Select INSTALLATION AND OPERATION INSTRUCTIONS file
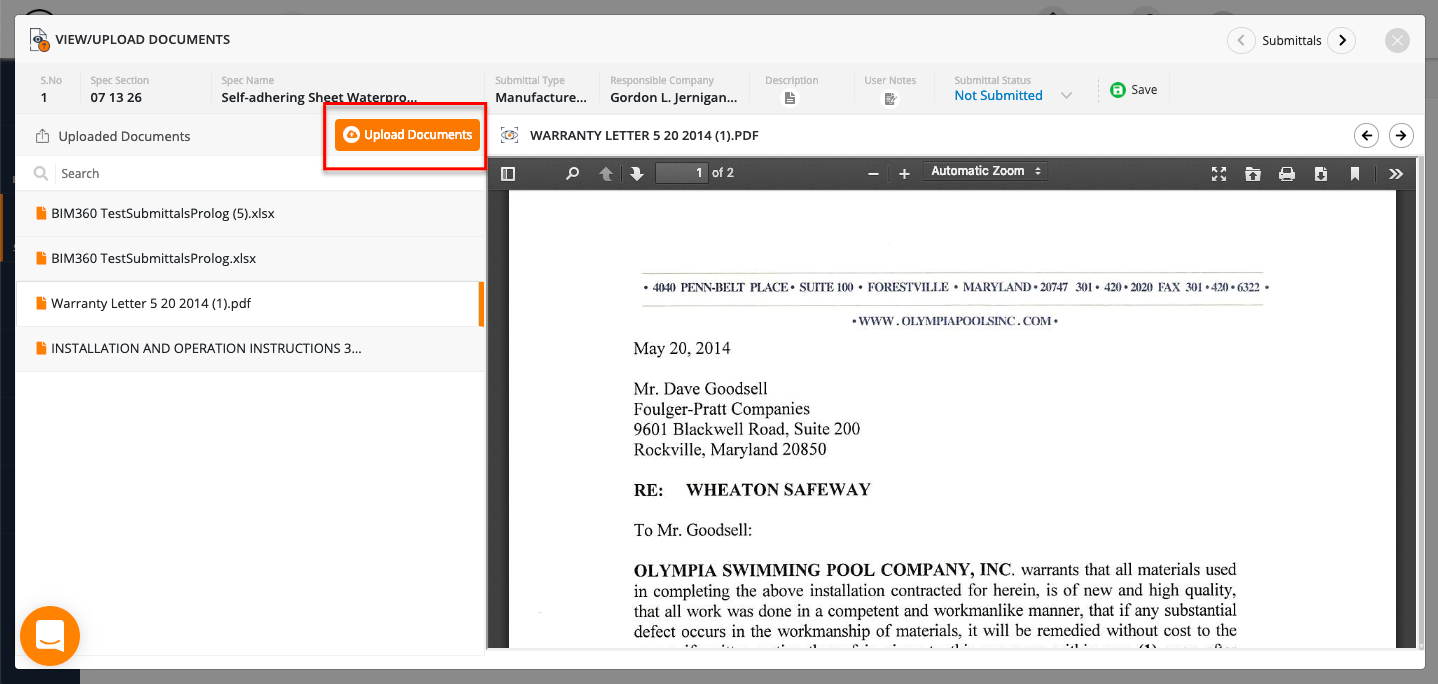The height and width of the screenshot is (684, 1438). click(x=250, y=349)
